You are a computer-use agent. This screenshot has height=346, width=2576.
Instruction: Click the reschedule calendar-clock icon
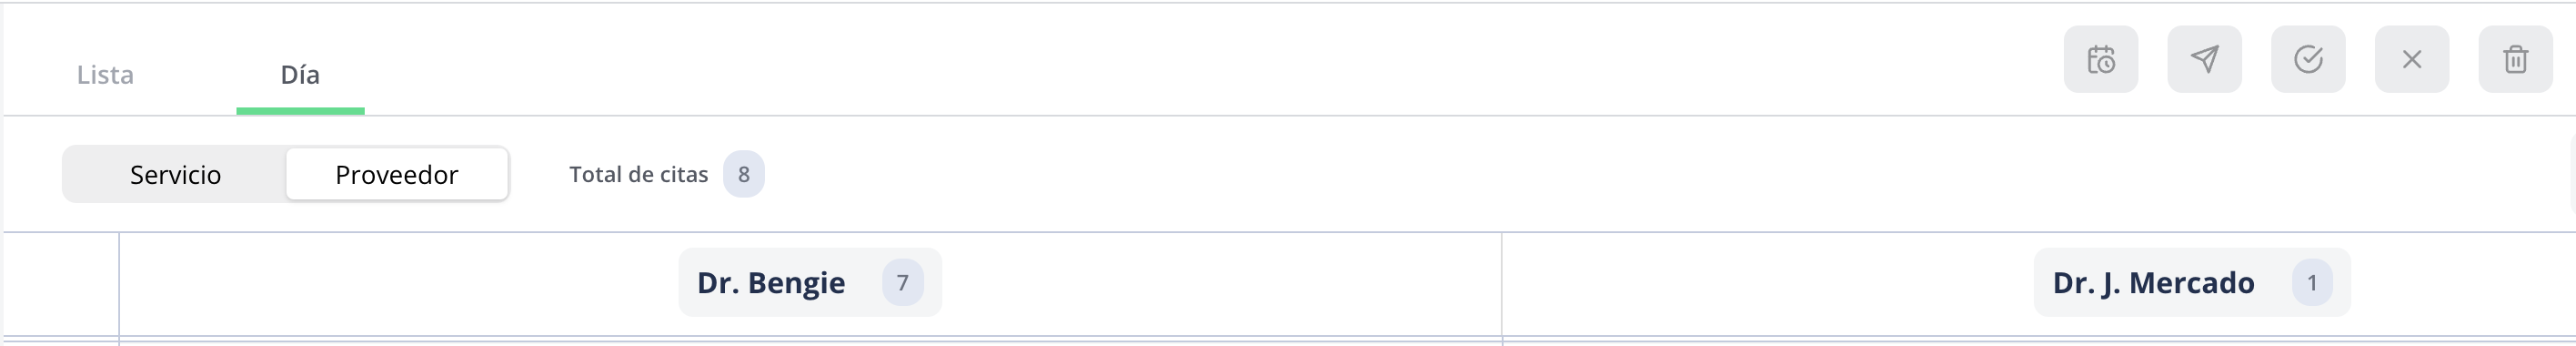tap(2100, 60)
